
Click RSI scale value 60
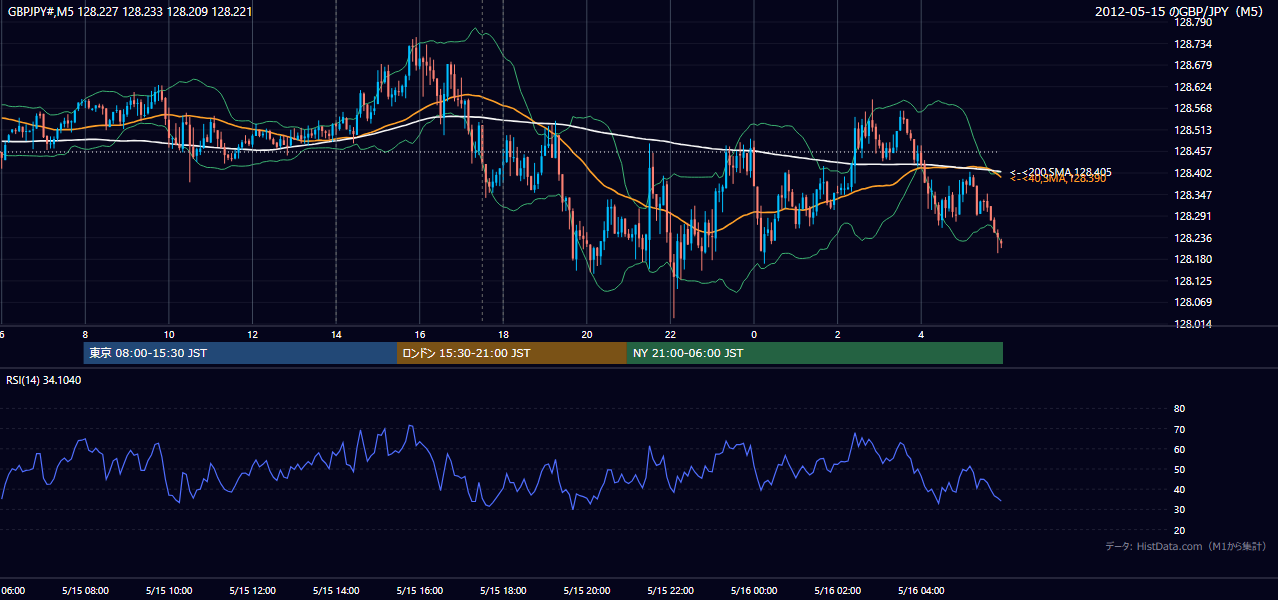pos(1179,449)
